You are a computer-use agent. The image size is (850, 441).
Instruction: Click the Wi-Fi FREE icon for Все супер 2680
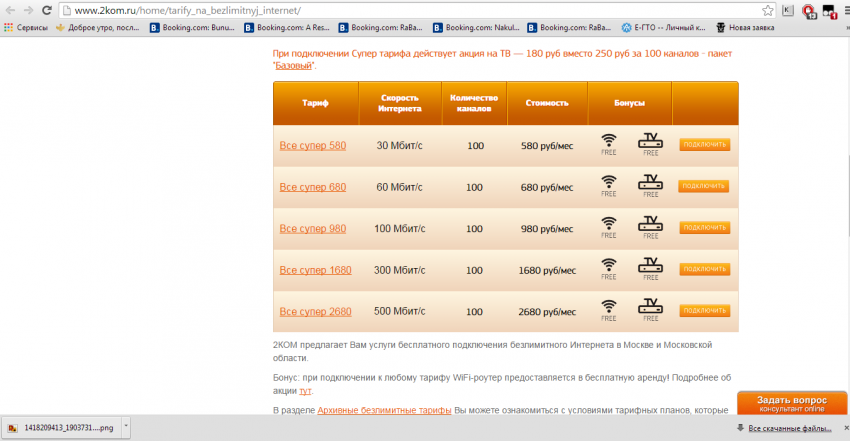(608, 310)
